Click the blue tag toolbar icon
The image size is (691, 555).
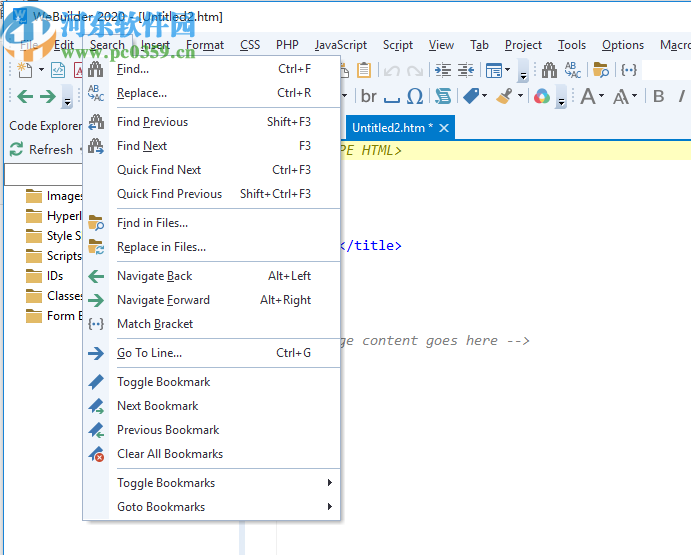471,96
